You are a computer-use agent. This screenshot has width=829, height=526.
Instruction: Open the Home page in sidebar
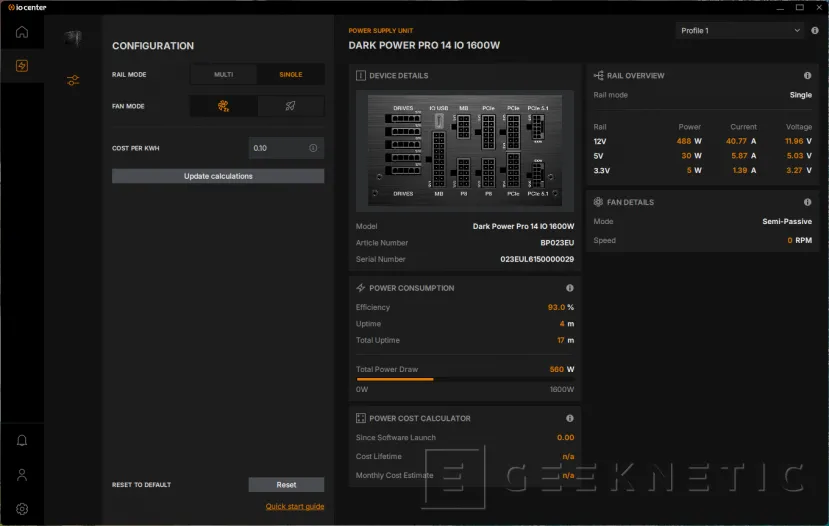[22, 32]
